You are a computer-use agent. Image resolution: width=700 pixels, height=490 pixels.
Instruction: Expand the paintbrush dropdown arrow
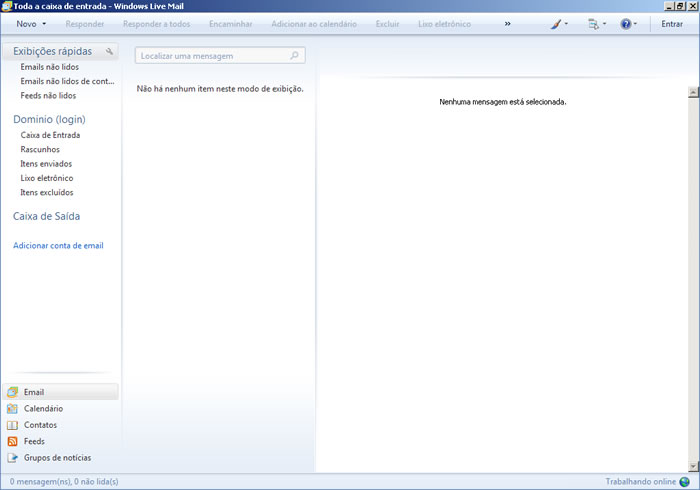pyautogui.click(x=566, y=24)
